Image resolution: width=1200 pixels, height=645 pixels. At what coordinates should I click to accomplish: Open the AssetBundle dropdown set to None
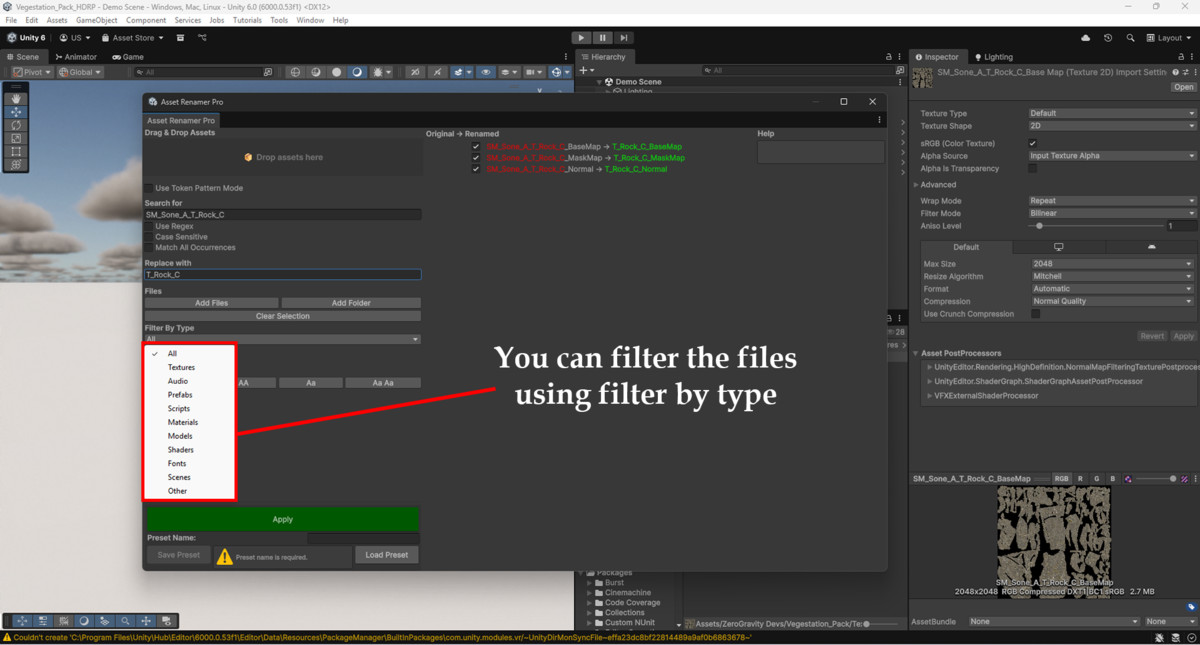point(1053,621)
